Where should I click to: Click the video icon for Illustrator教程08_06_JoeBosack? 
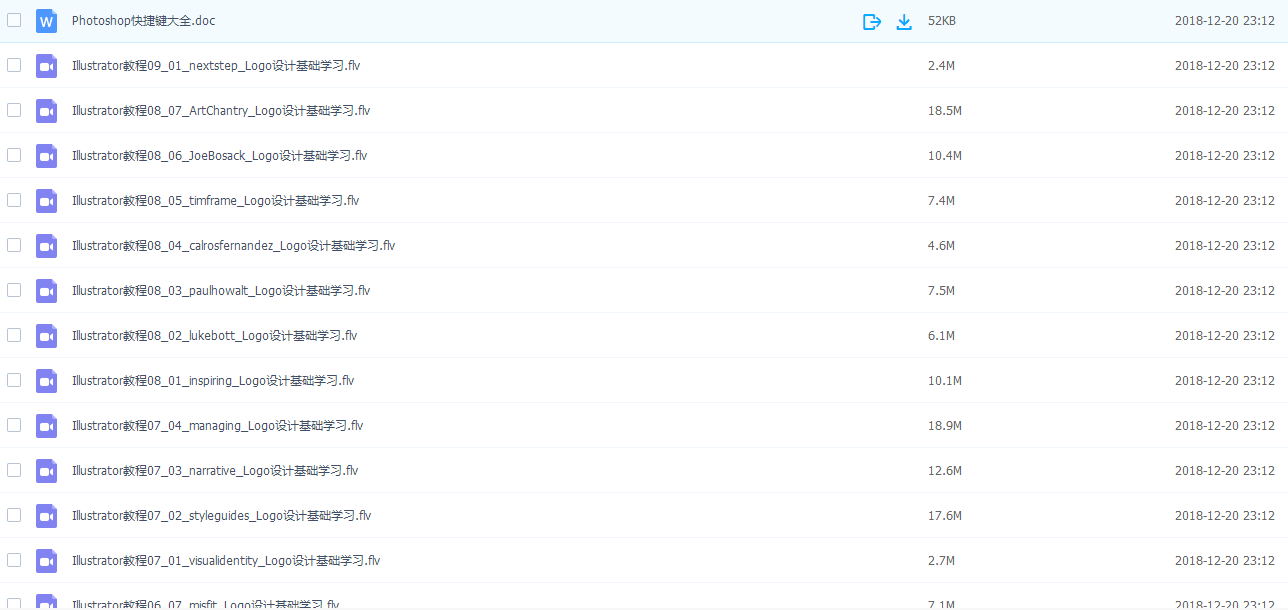(x=46, y=156)
